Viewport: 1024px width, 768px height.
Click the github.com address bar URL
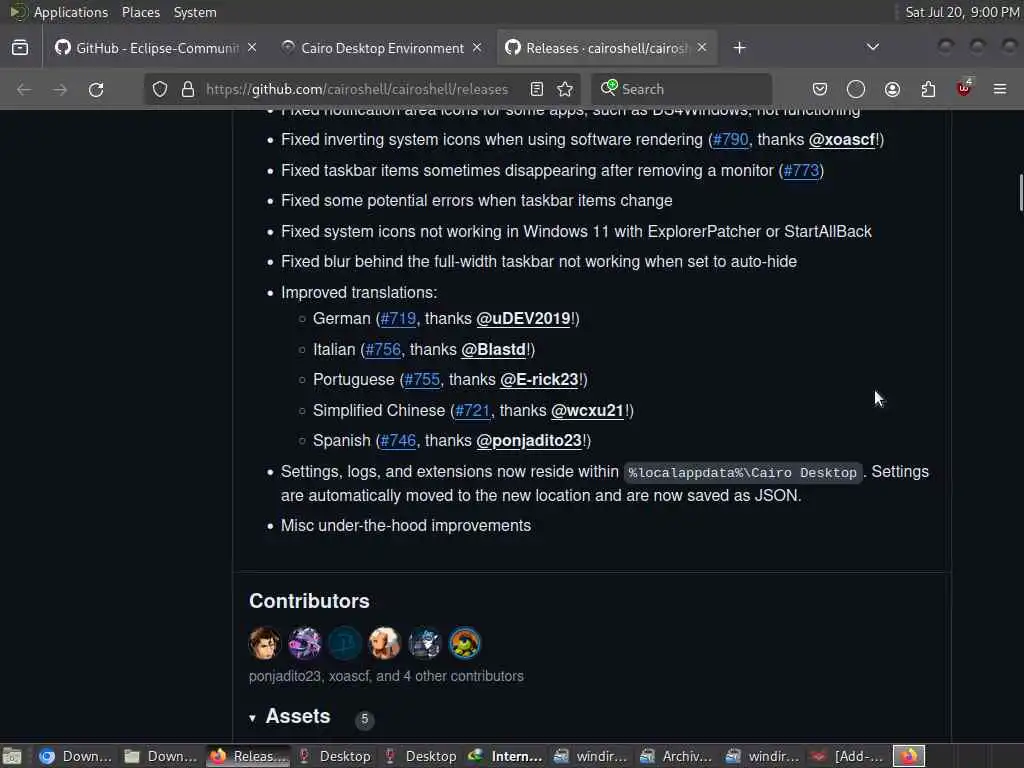click(x=357, y=89)
